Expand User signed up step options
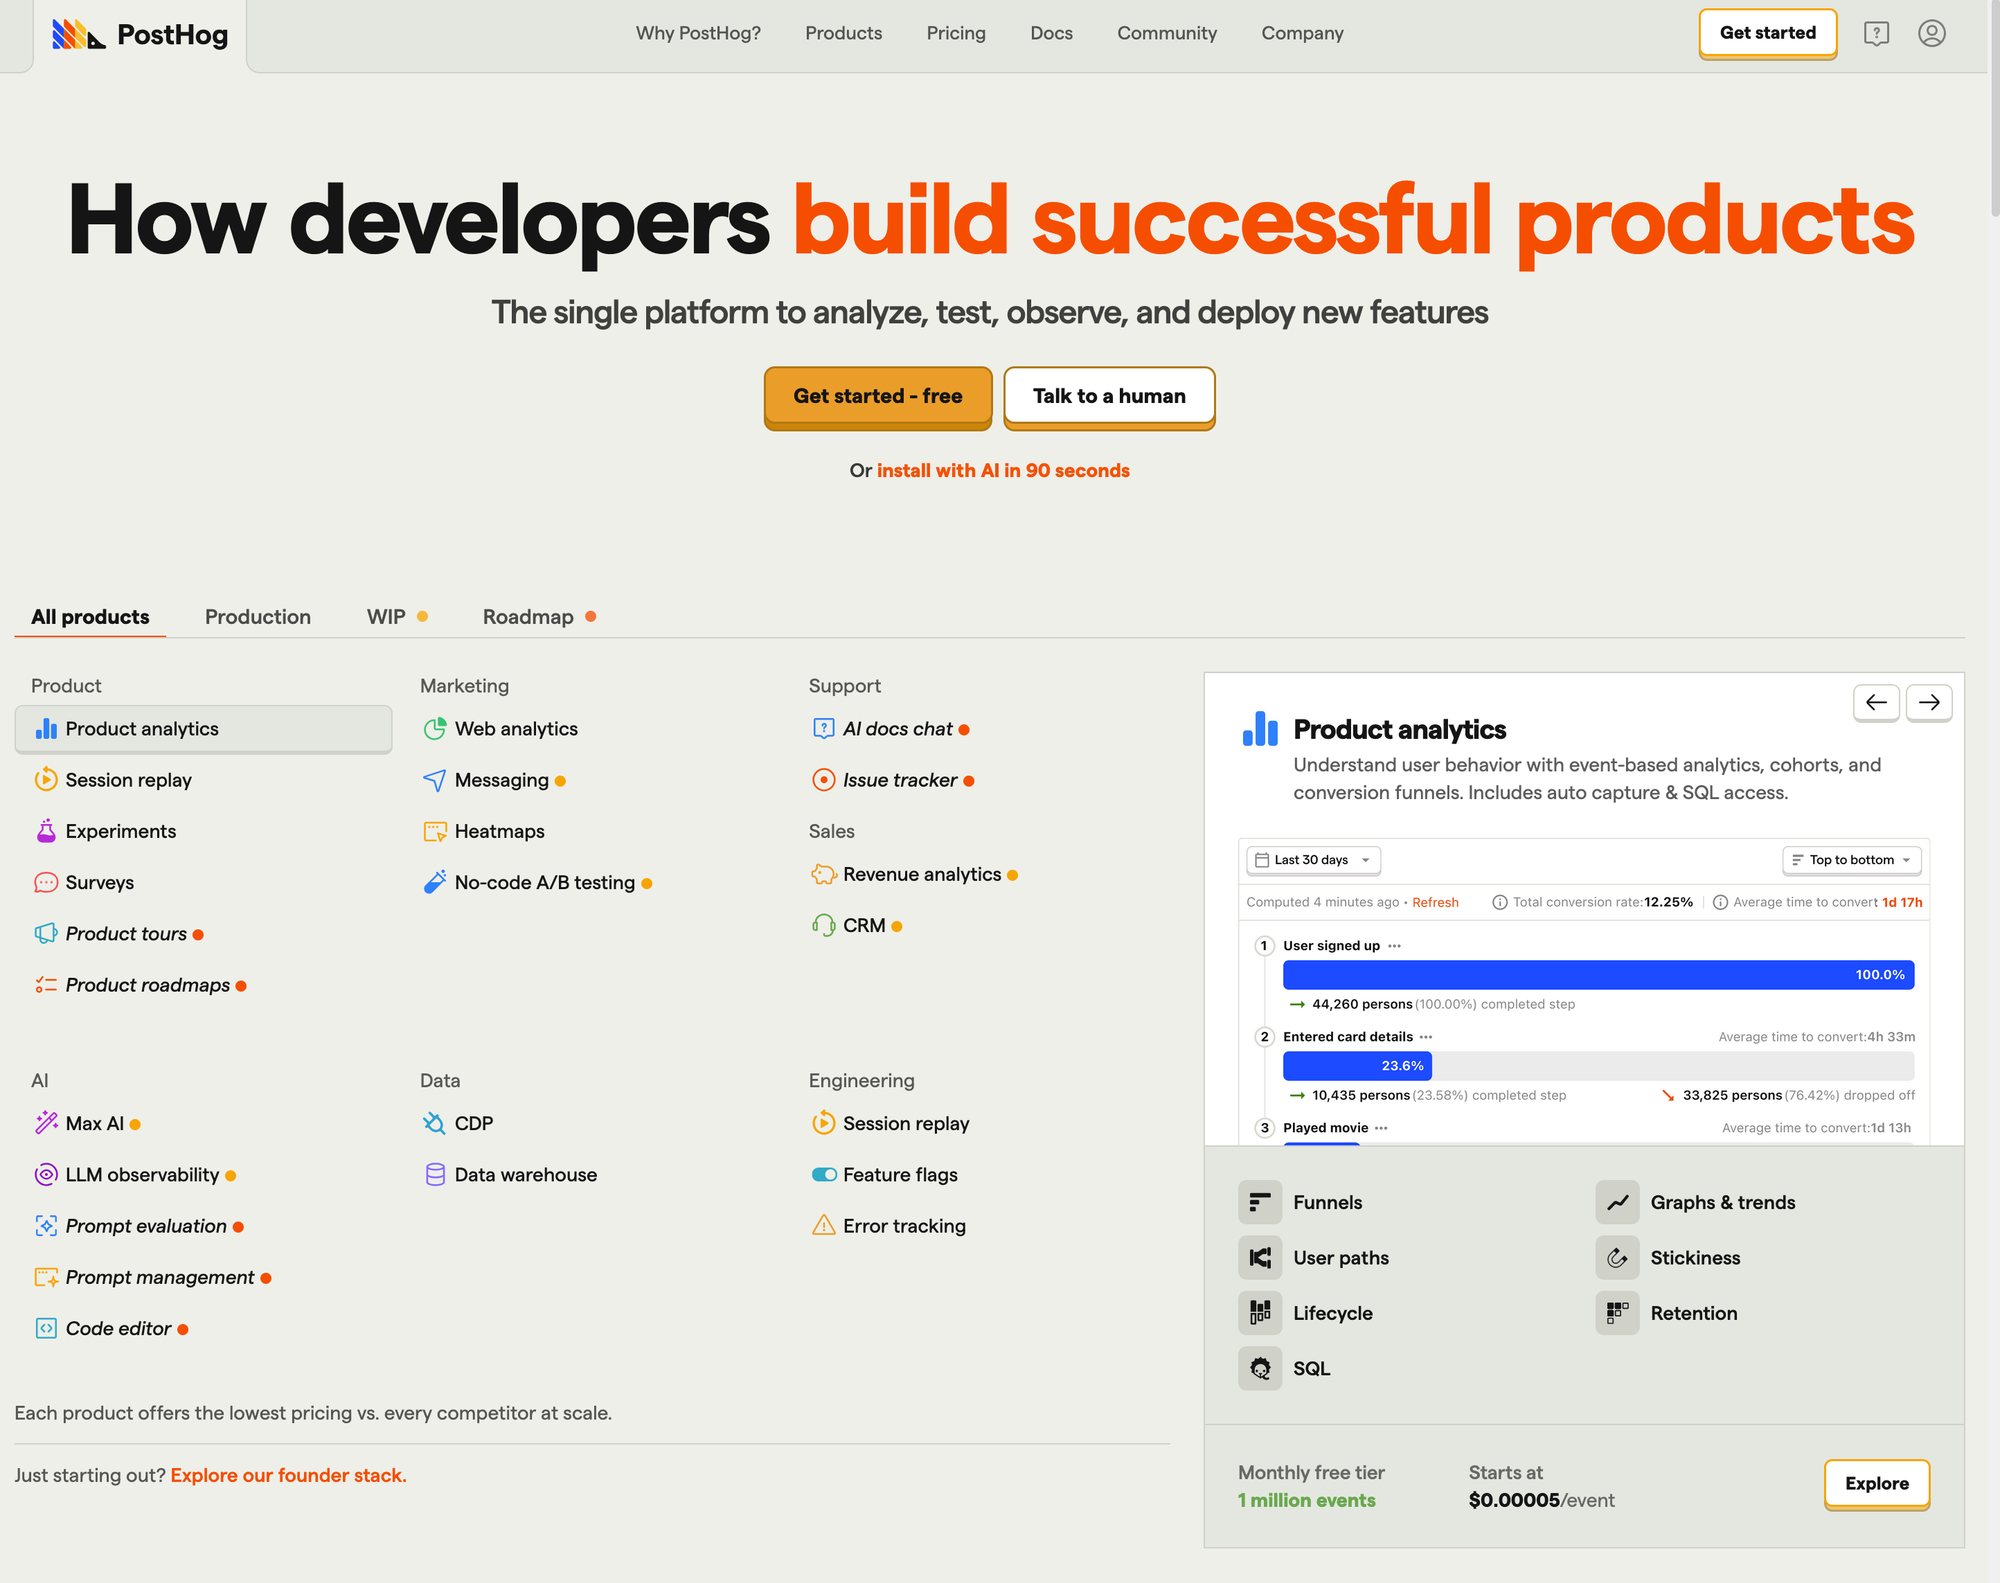Image resolution: width=2000 pixels, height=1583 pixels. (1395, 946)
